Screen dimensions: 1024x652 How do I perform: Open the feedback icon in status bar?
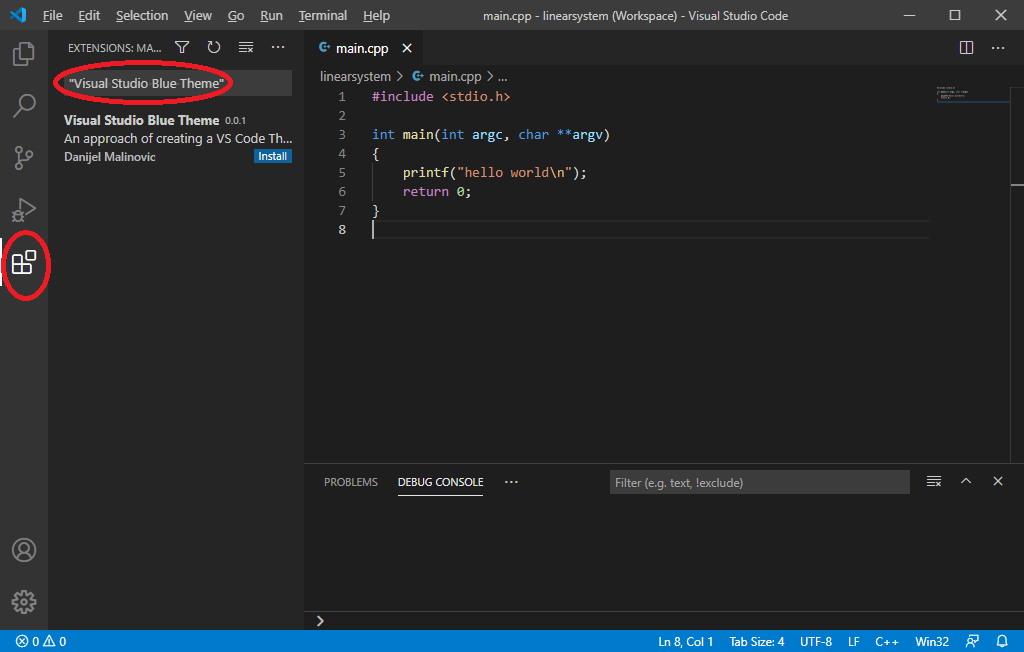click(972, 642)
